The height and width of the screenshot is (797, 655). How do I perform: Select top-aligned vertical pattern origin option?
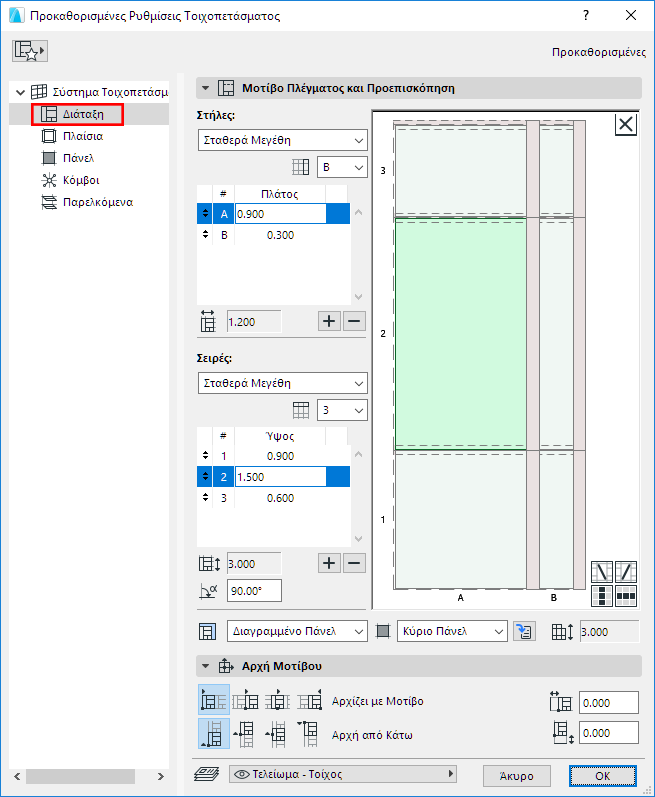pyautogui.click(x=308, y=734)
